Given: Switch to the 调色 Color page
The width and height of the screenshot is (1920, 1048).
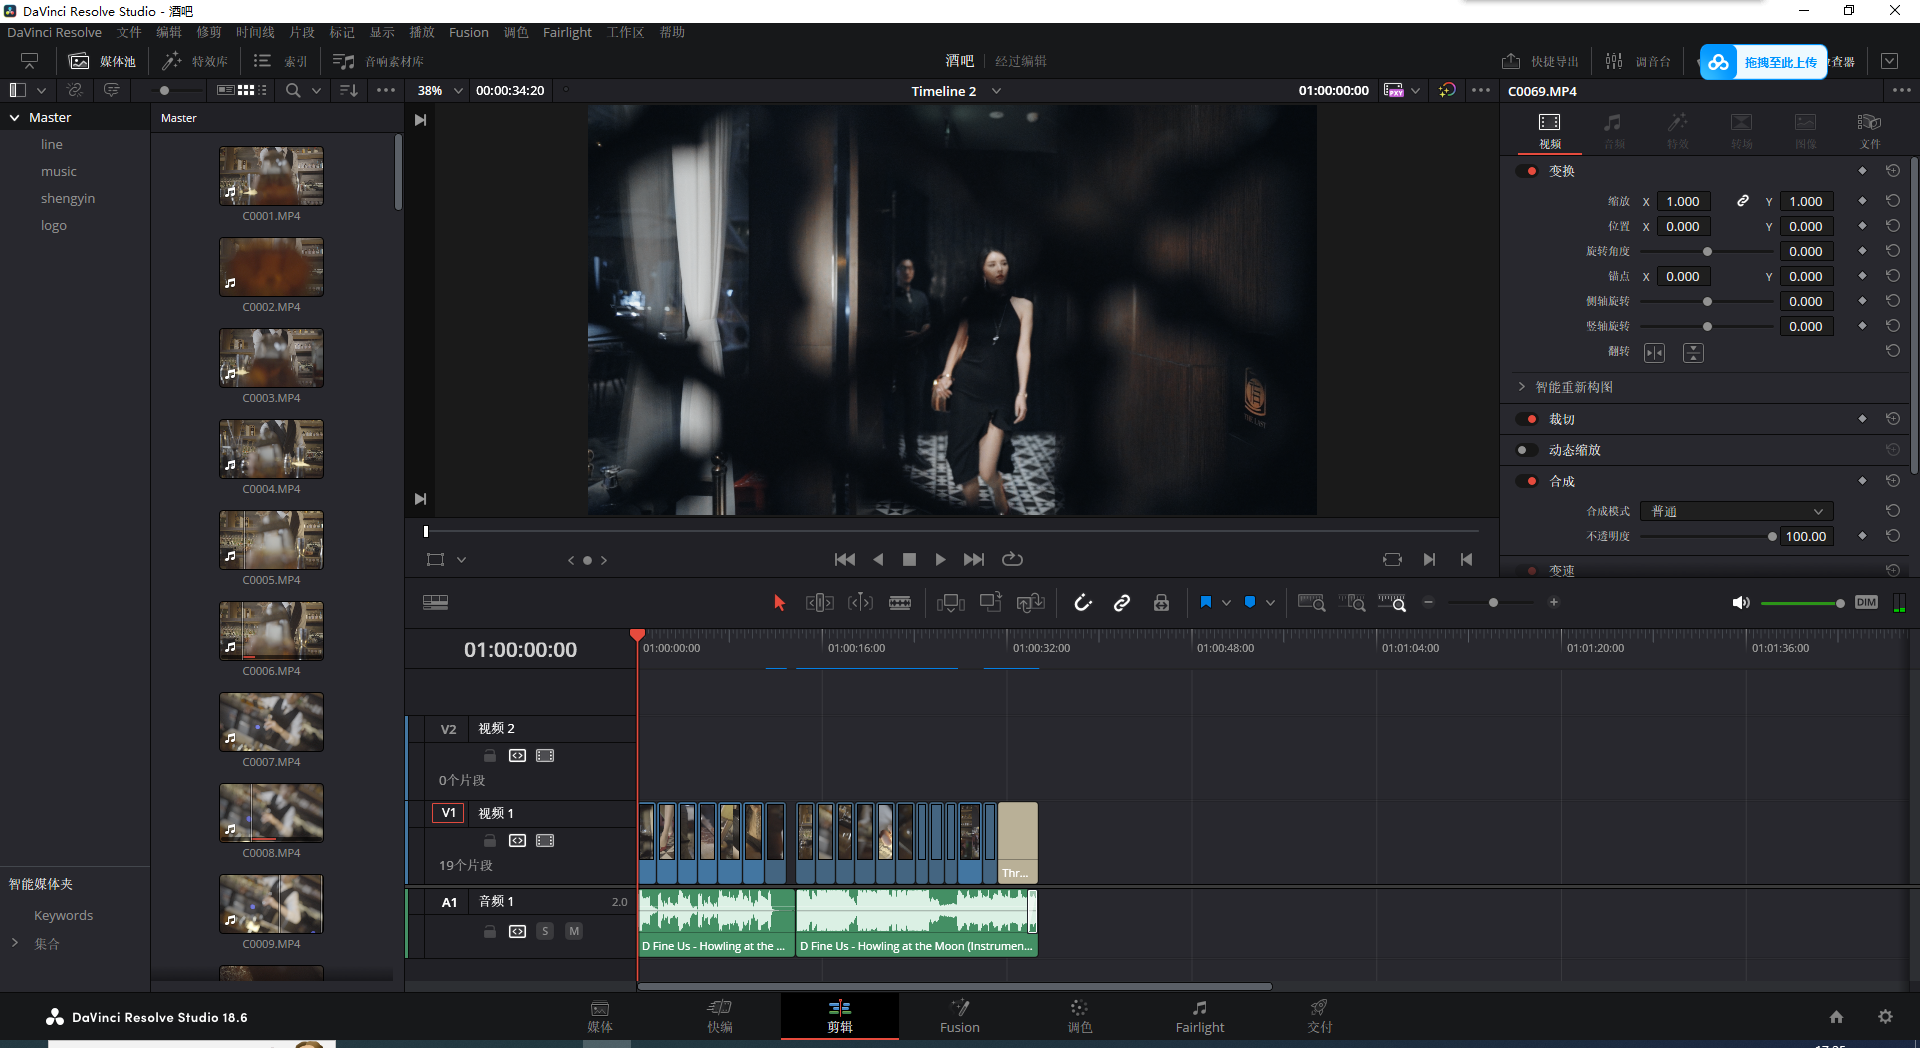Looking at the screenshot, I should [x=1079, y=1016].
